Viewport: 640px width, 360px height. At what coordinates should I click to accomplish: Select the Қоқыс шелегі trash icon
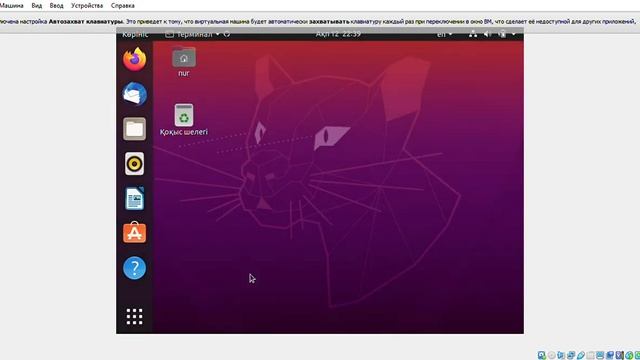(x=184, y=115)
